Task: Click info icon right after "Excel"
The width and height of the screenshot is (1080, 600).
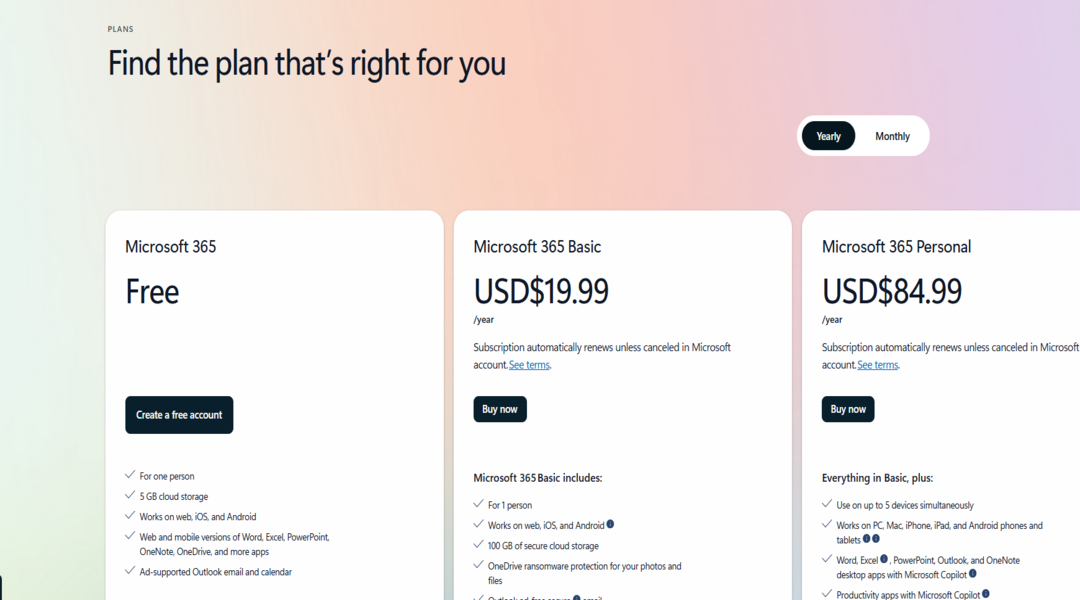Action: click(x=884, y=559)
